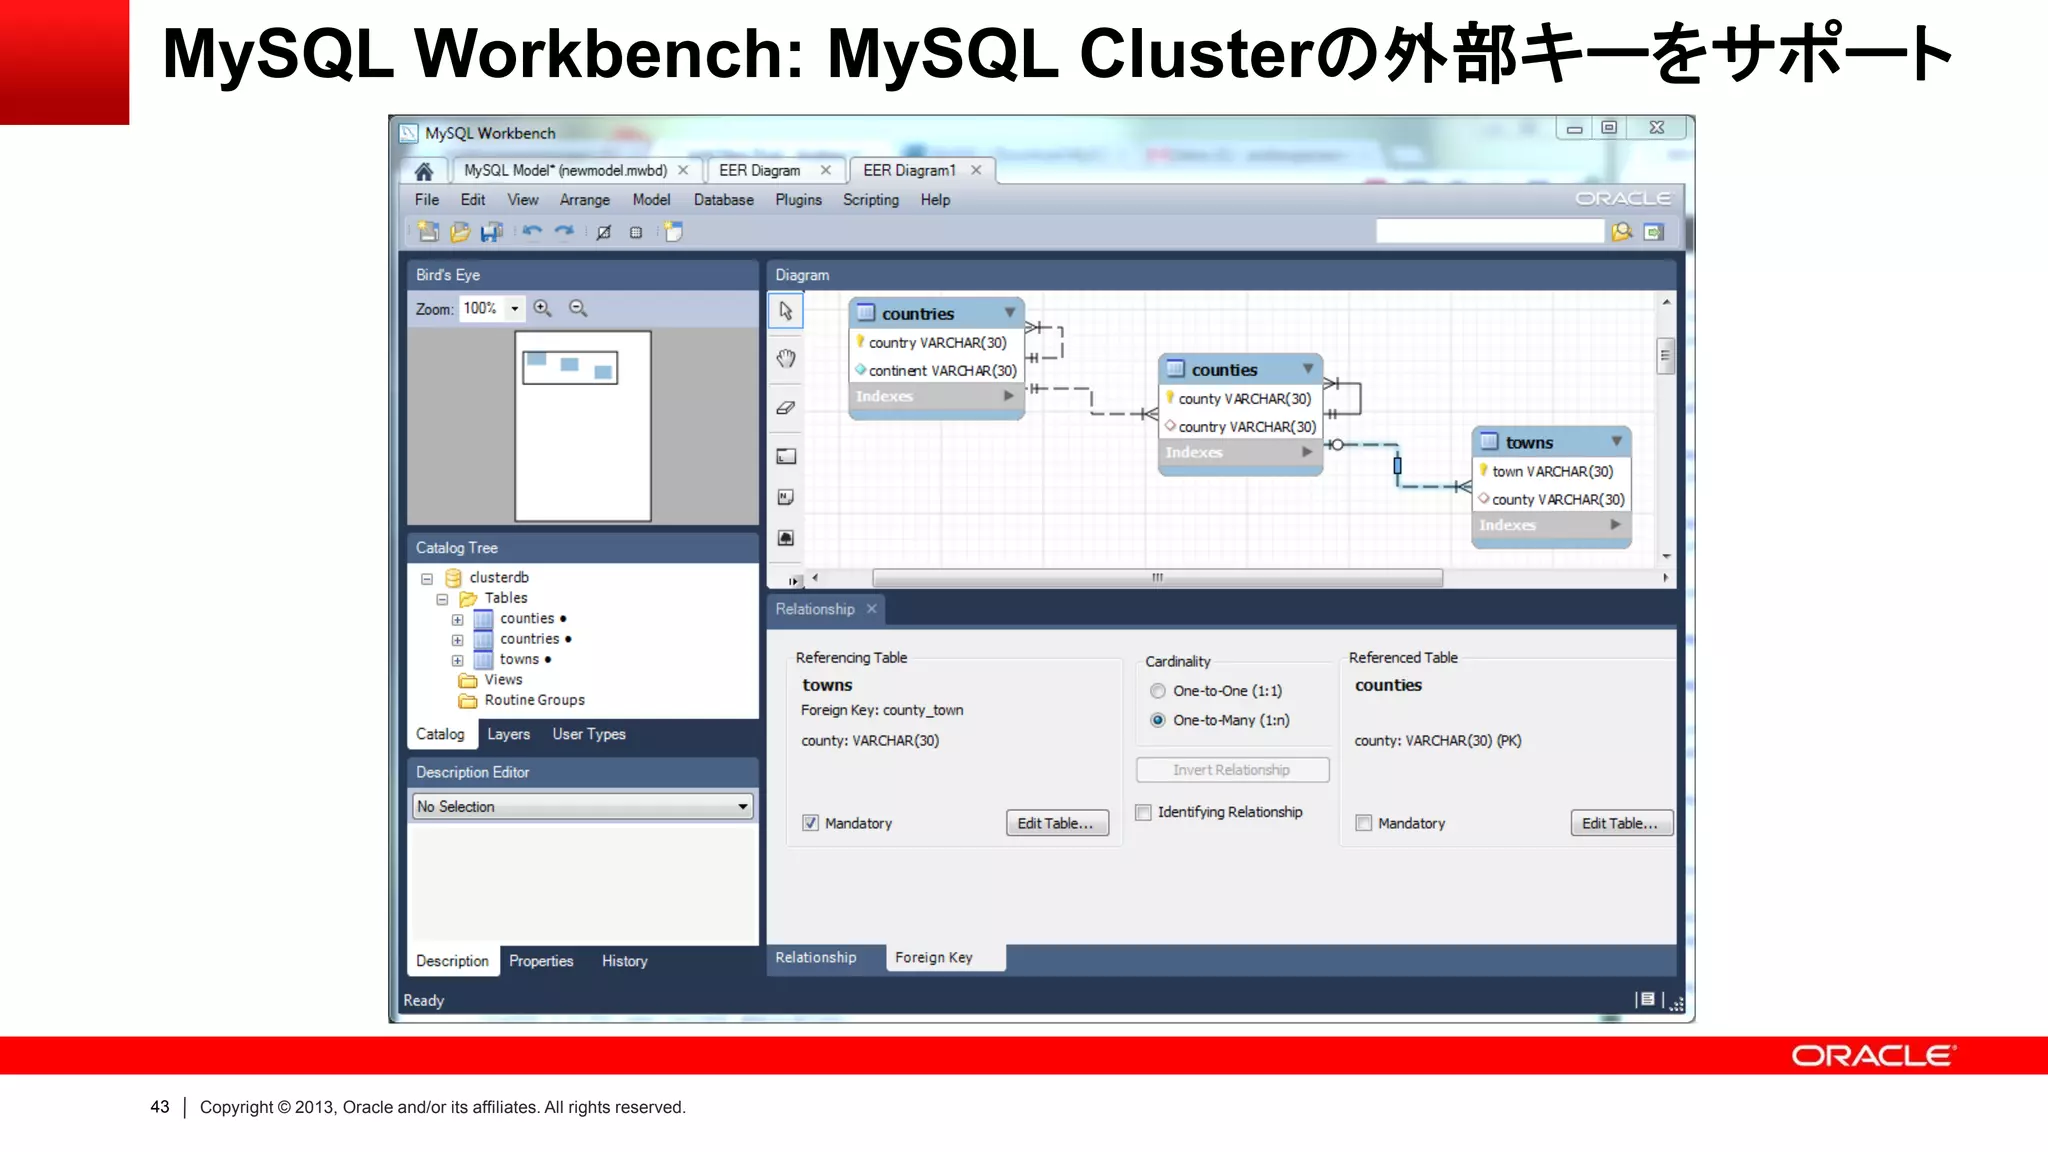This screenshot has height=1152, width=2048.
Task: Expand Indexes of towns table
Action: [1615, 525]
